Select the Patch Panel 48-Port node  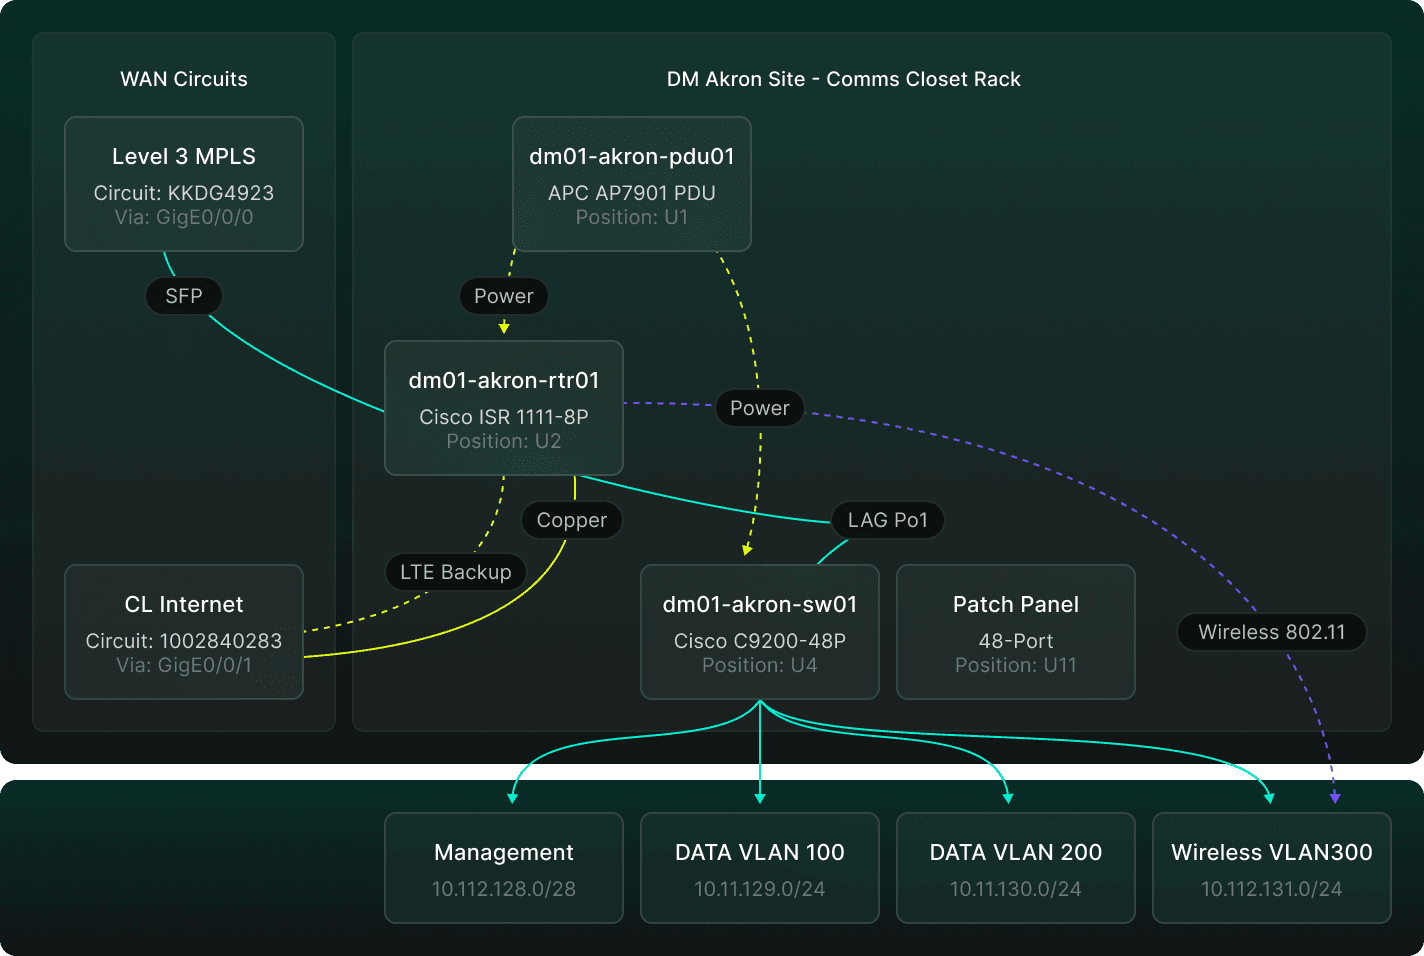[1015, 632]
